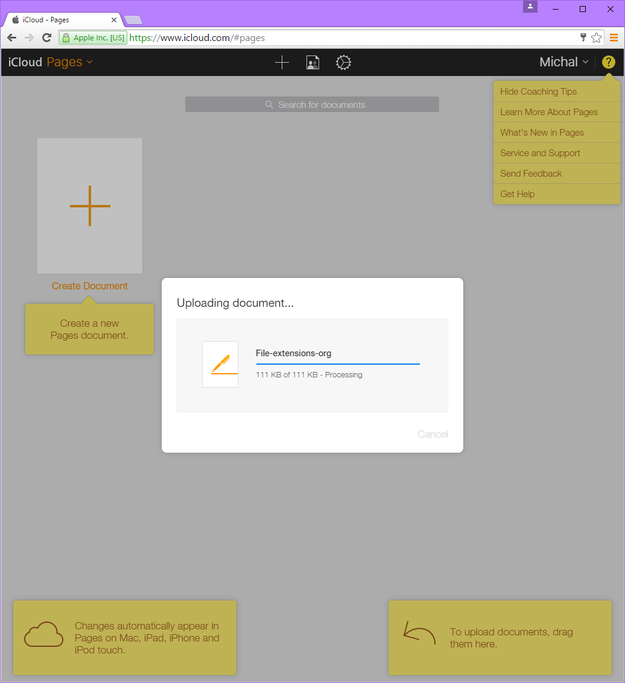Screen dimensions: 625x683
Task: Click the 111 KB of 111 KB status text
Action: (x=309, y=375)
